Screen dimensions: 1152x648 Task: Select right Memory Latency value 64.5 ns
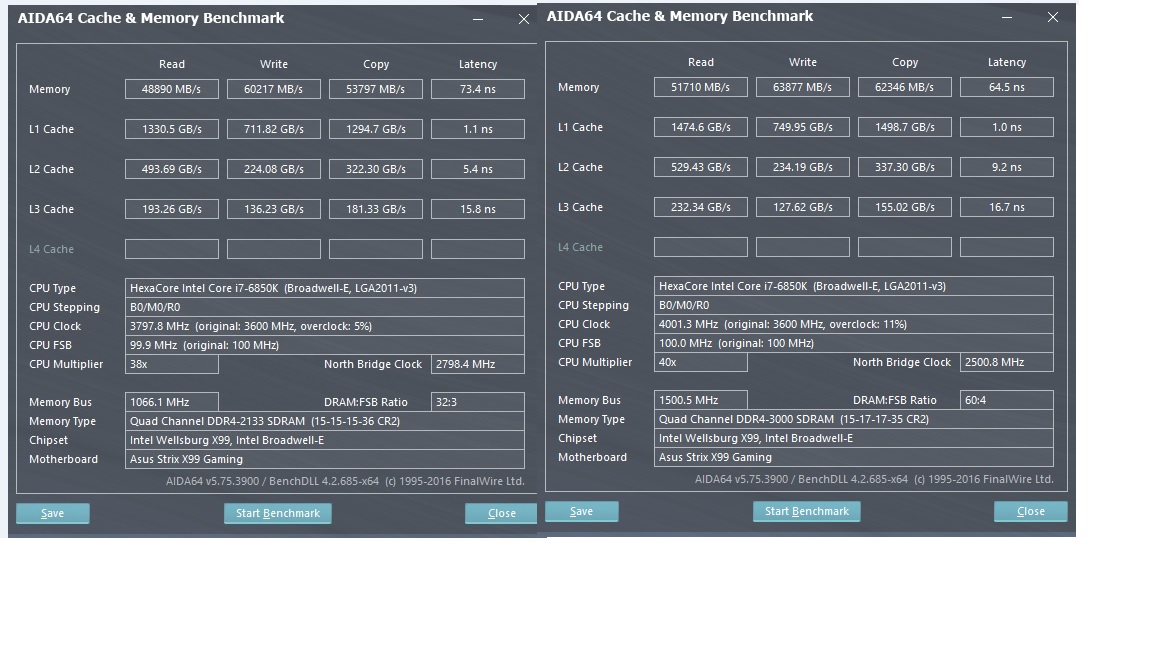coord(1007,87)
